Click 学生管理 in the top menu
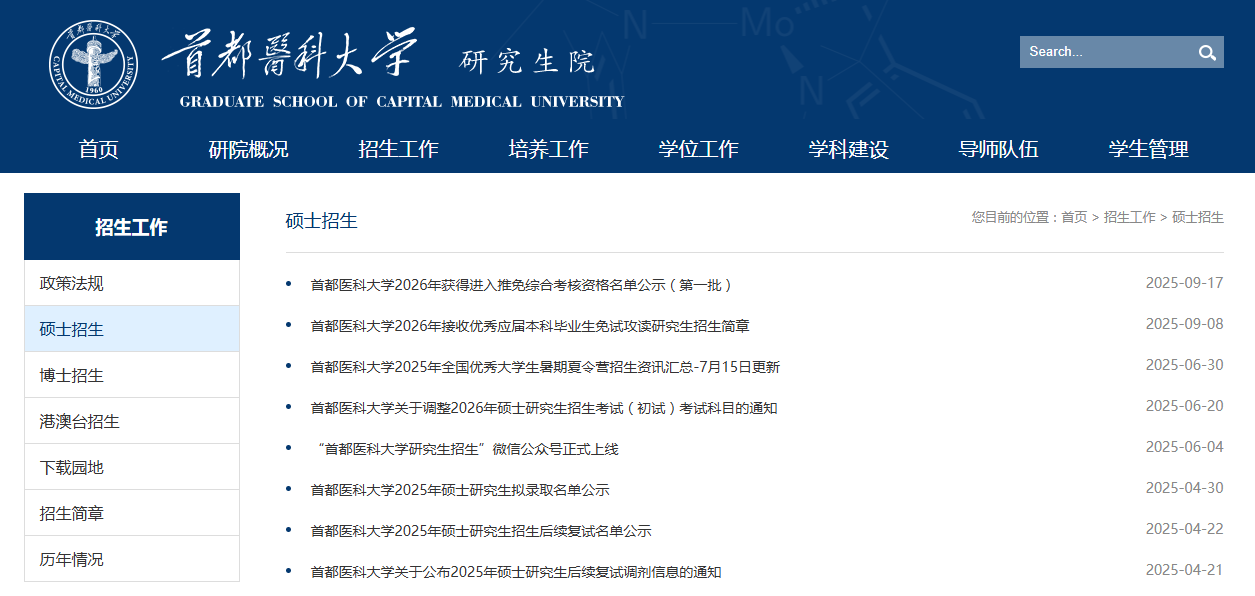1255x596 pixels. (1148, 149)
